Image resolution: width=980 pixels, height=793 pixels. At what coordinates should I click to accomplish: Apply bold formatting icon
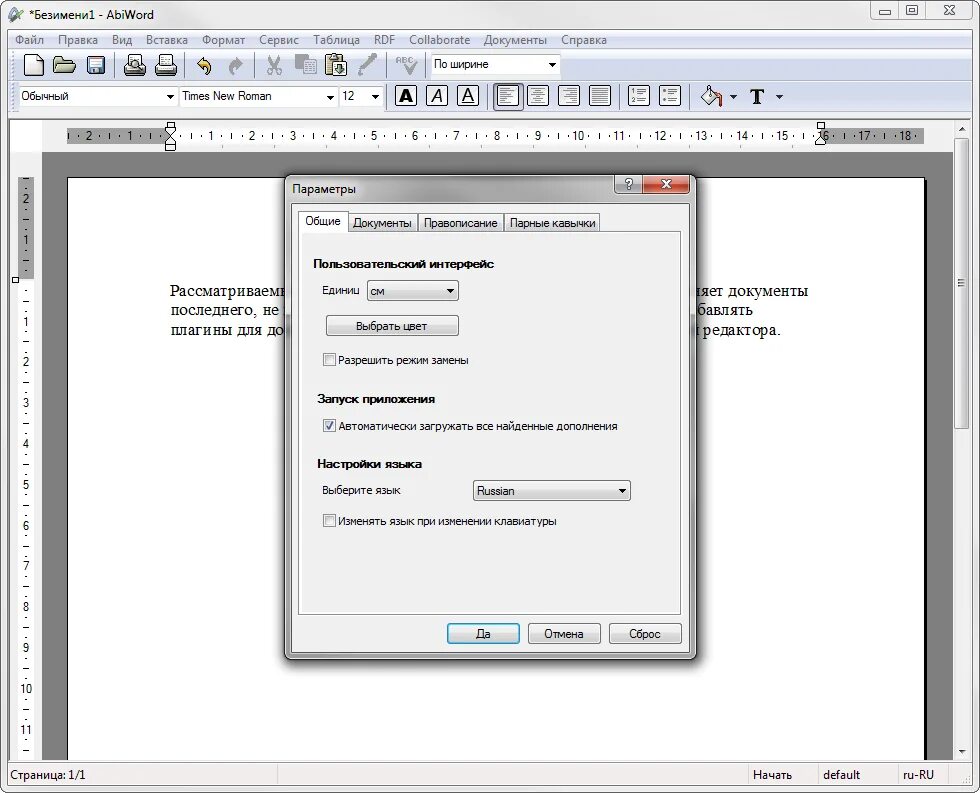click(406, 96)
